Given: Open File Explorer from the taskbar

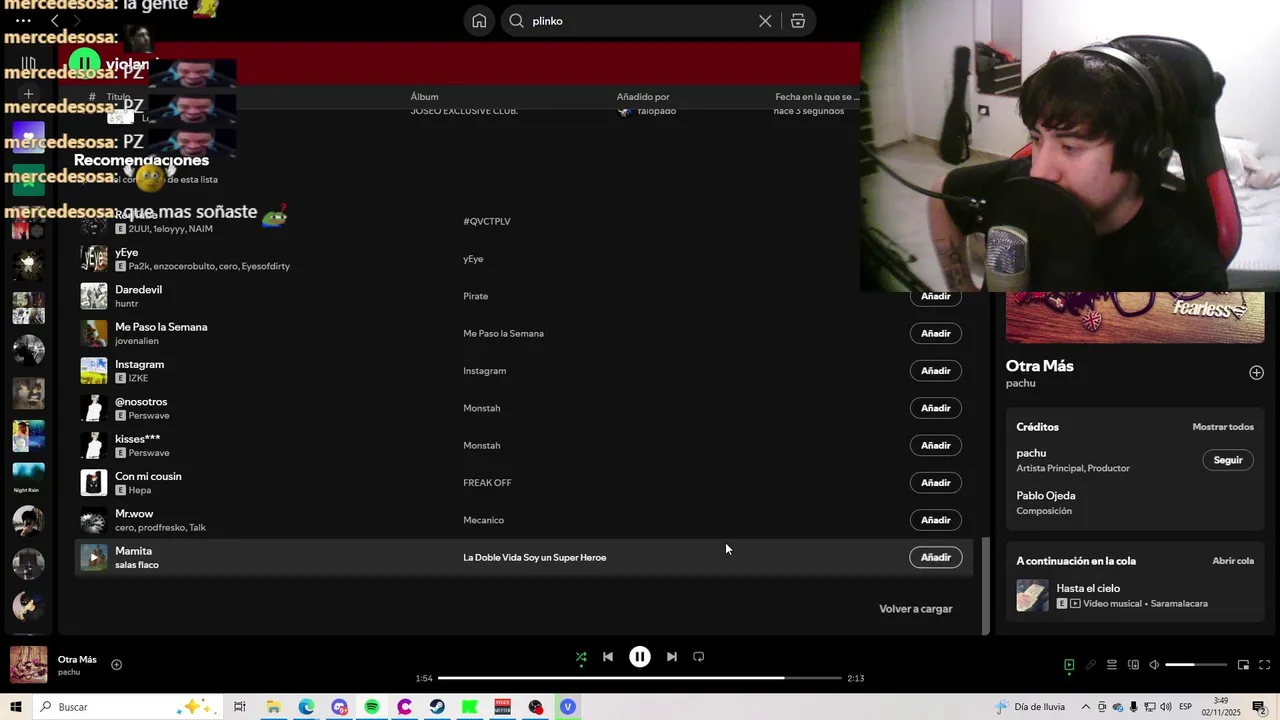Looking at the screenshot, I should pyautogui.click(x=273, y=707).
